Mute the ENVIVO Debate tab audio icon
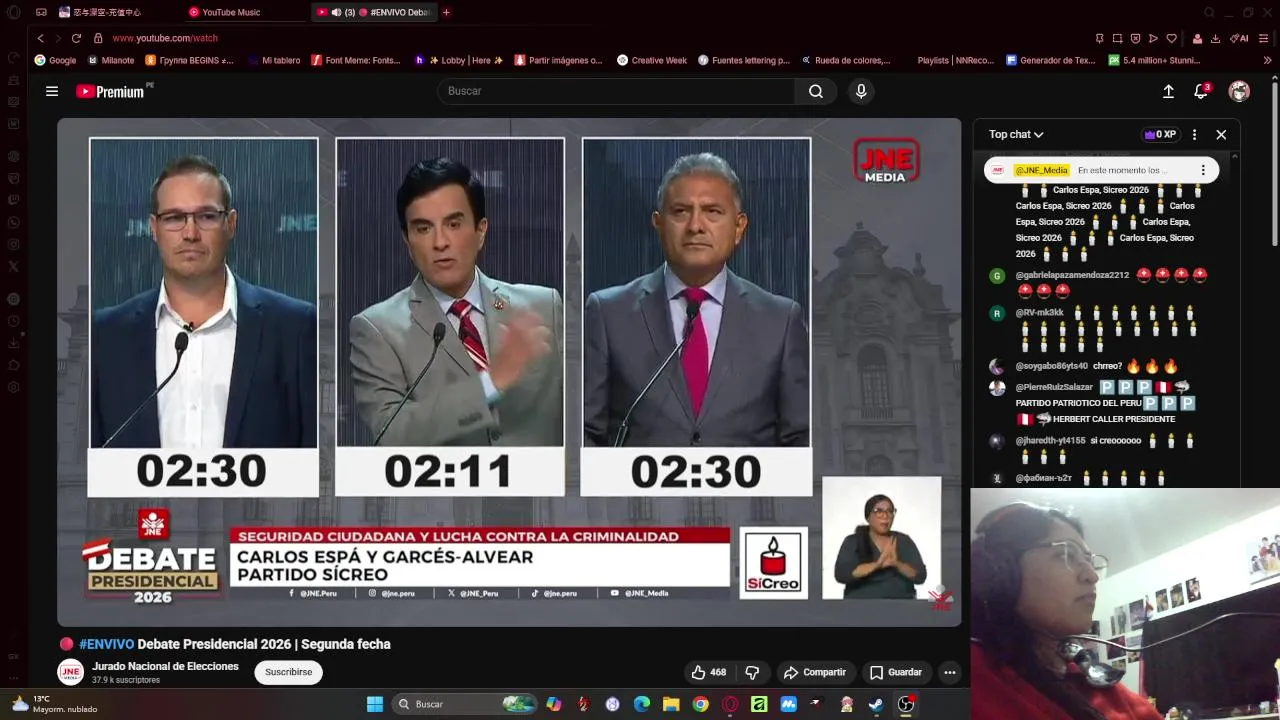 pos(336,12)
